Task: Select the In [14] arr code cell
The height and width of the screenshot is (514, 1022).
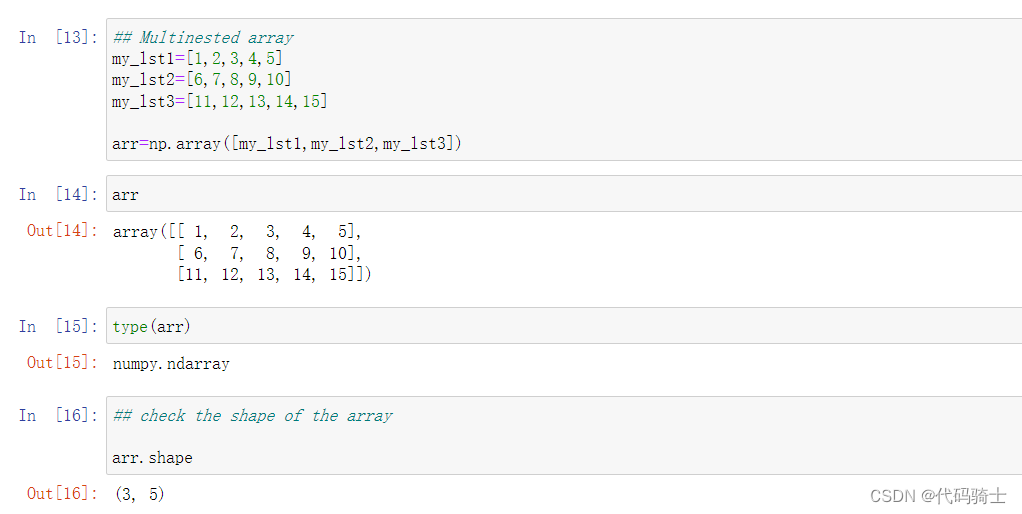Action: click(564, 193)
